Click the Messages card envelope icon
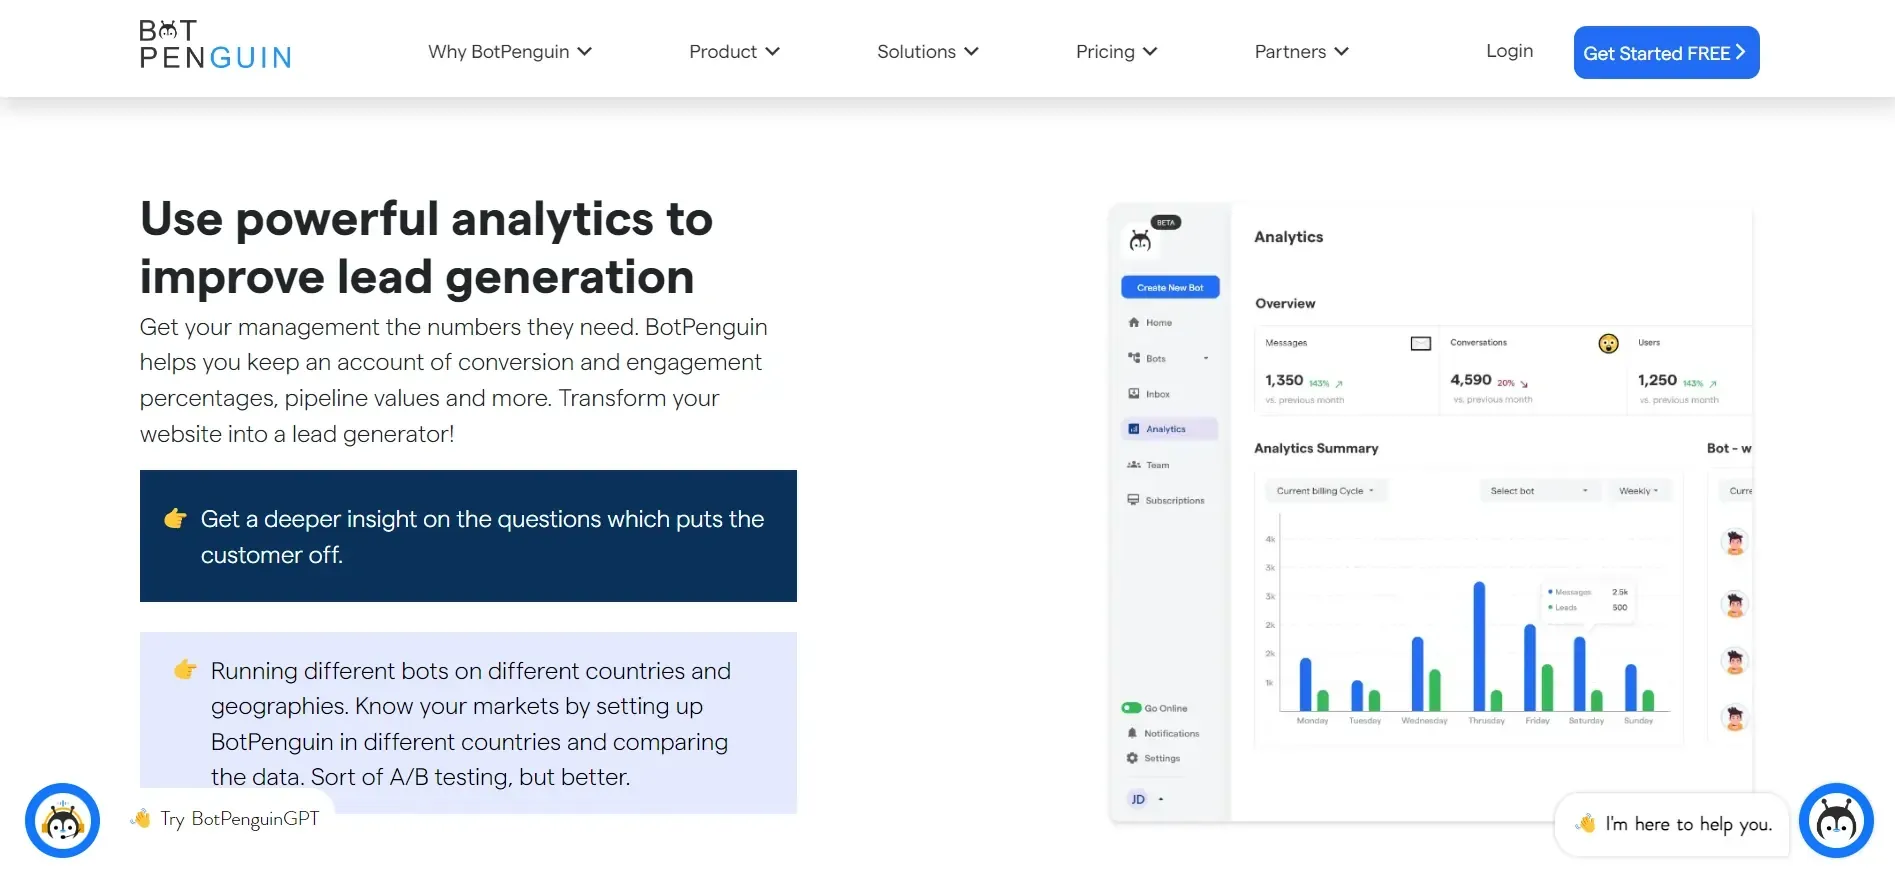 point(1420,343)
